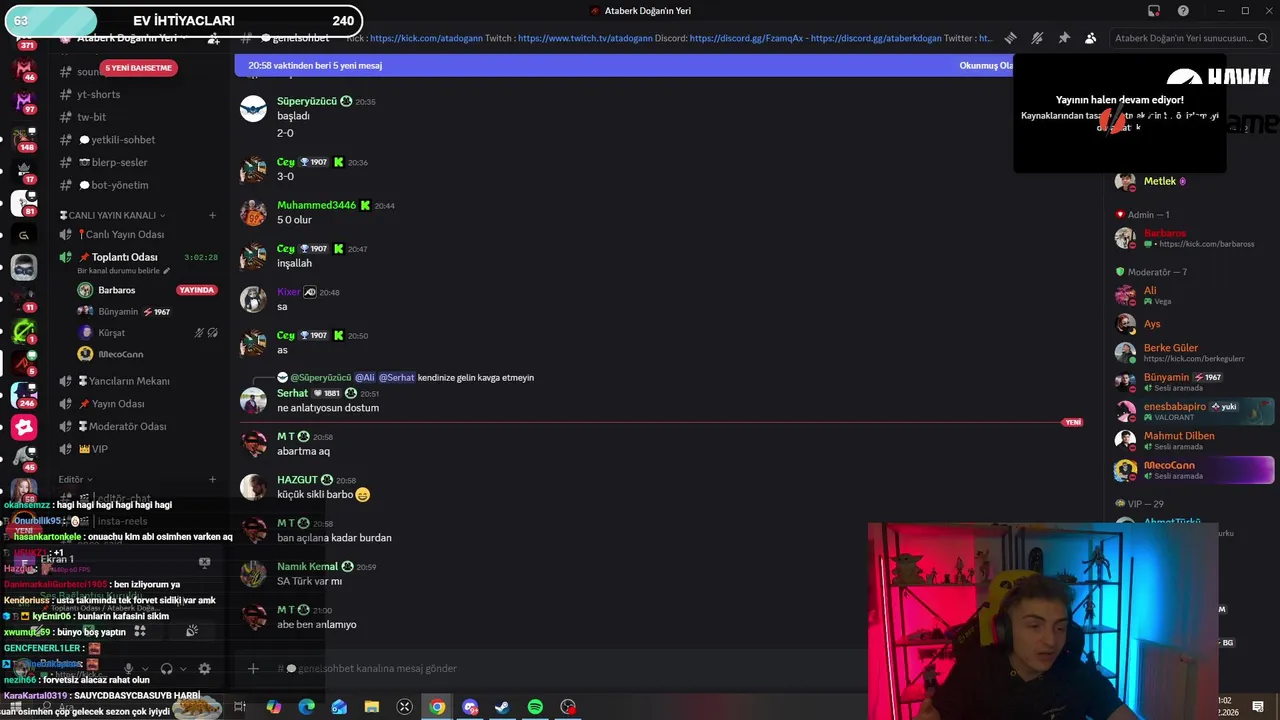The image size is (1280, 720).
Task: Open the twitch.tv/atadogann link in topic
Action: point(585,38)
